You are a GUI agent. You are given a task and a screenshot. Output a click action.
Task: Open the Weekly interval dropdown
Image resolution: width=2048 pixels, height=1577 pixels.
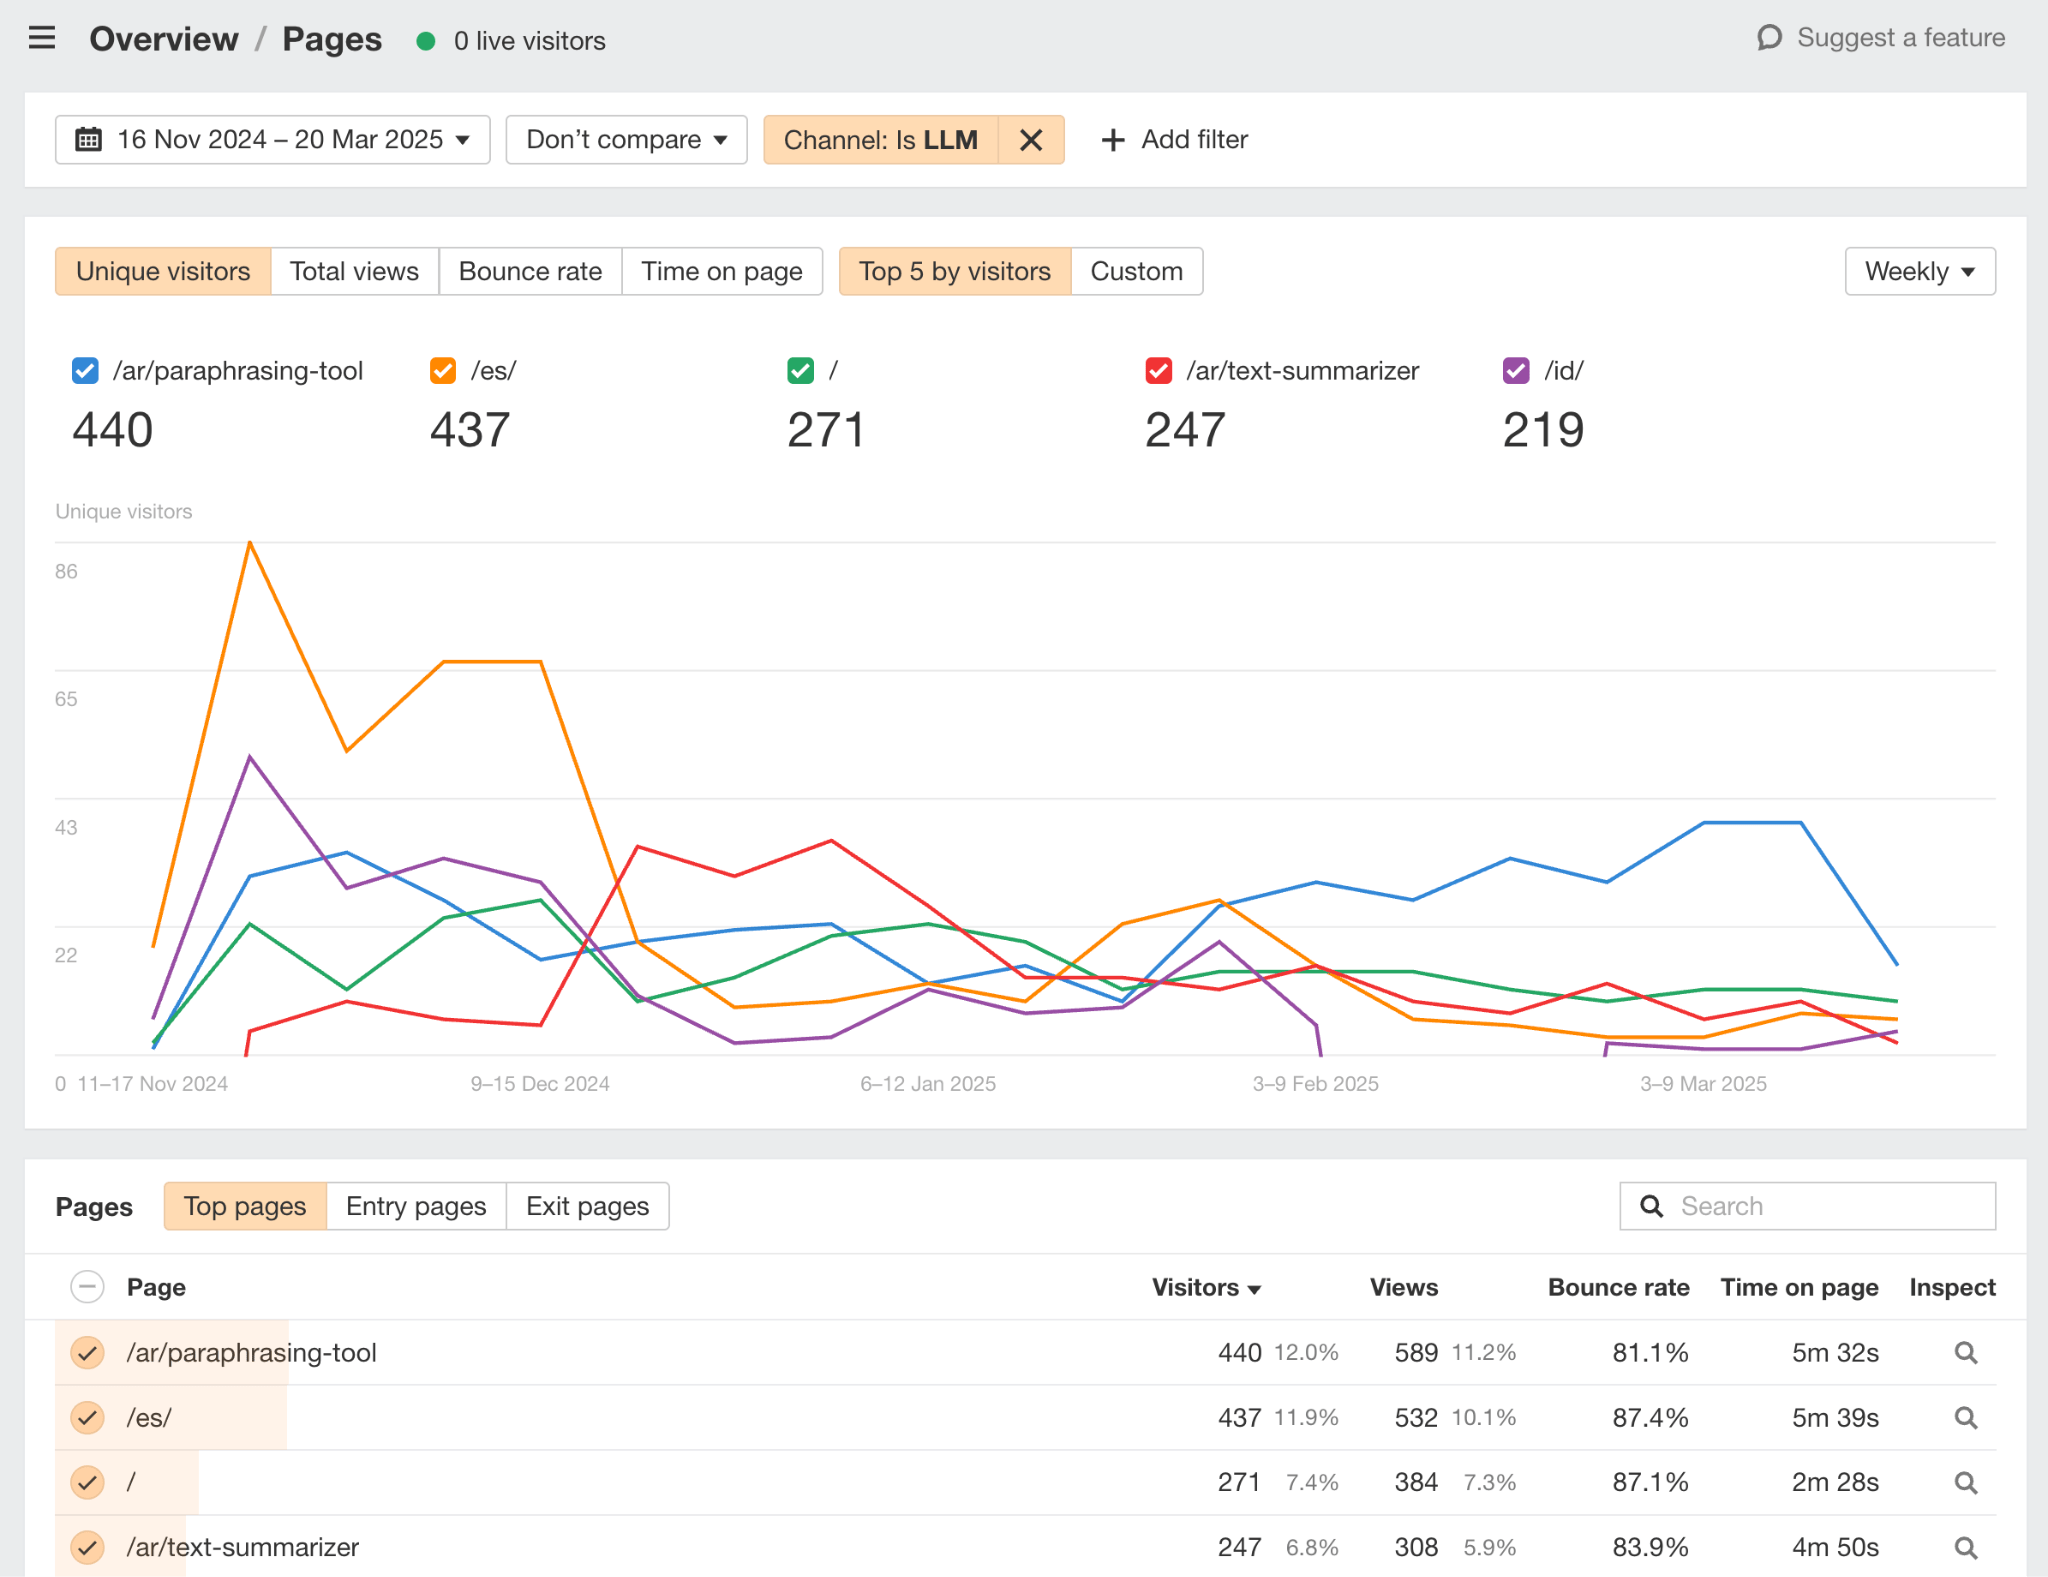point(1918,271)
